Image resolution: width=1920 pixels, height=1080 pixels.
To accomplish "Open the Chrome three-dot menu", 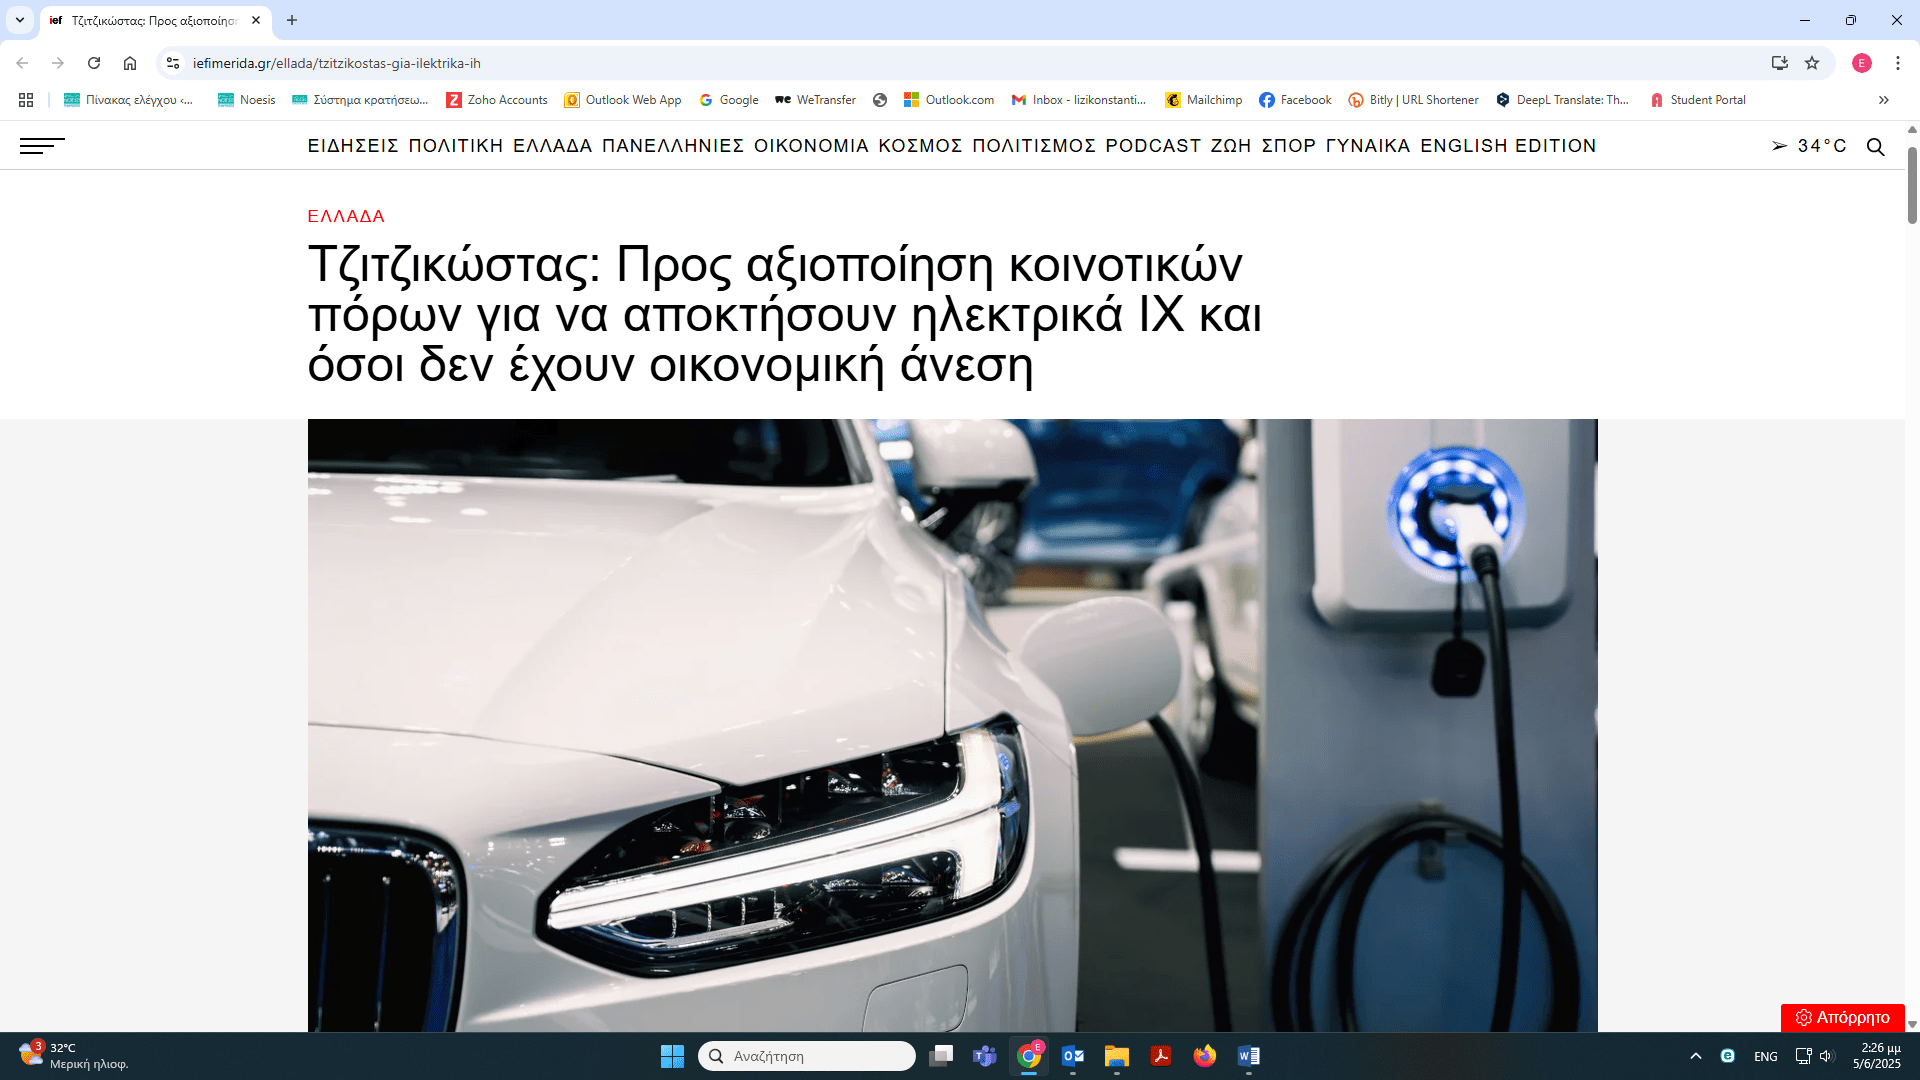I will [x=1897, y=63].
